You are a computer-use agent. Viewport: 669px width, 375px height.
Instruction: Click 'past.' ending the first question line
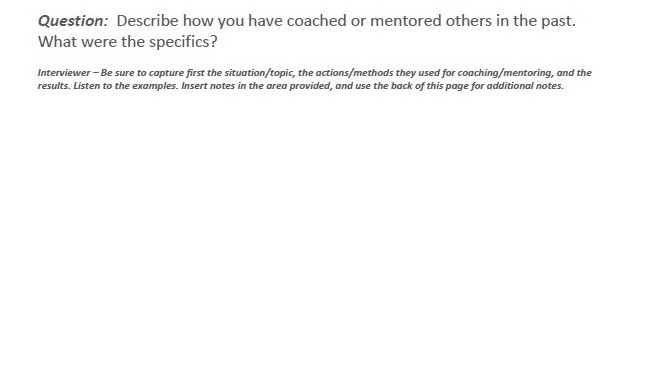(x=558, y=21)
